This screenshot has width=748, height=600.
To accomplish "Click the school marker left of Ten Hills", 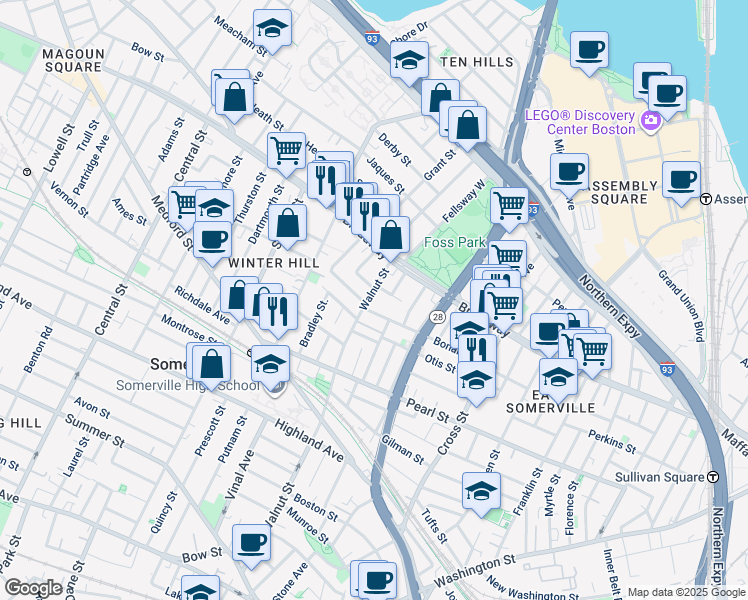I will [409, 61].
